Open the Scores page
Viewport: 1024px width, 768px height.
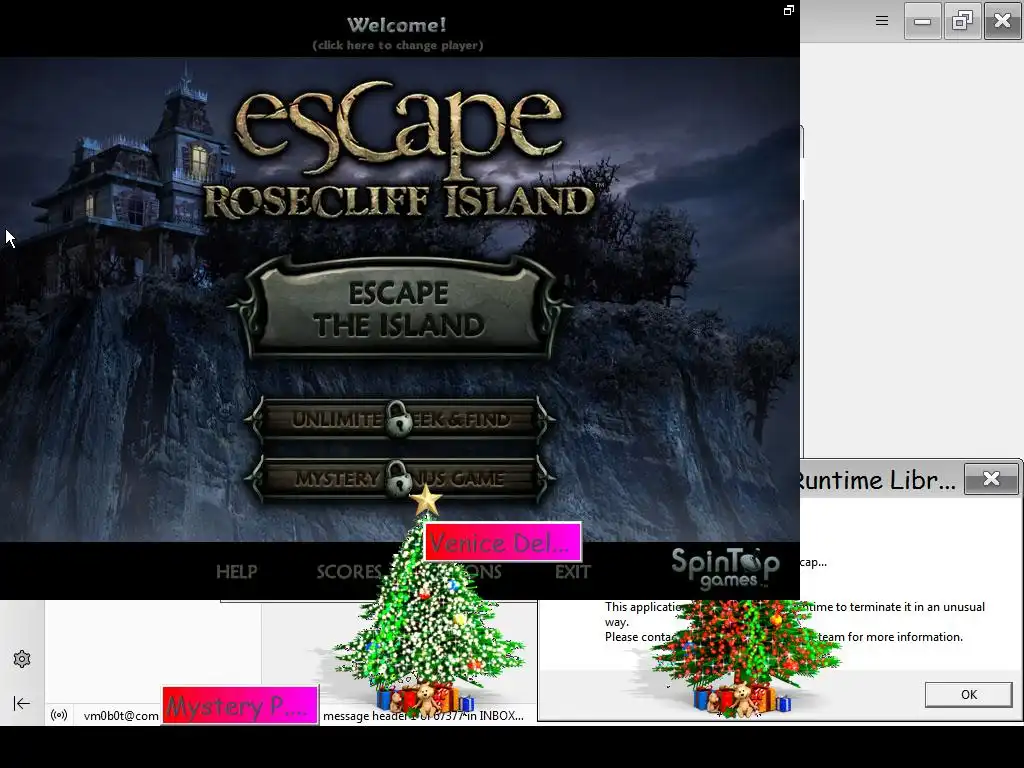[x=349, y=572]
